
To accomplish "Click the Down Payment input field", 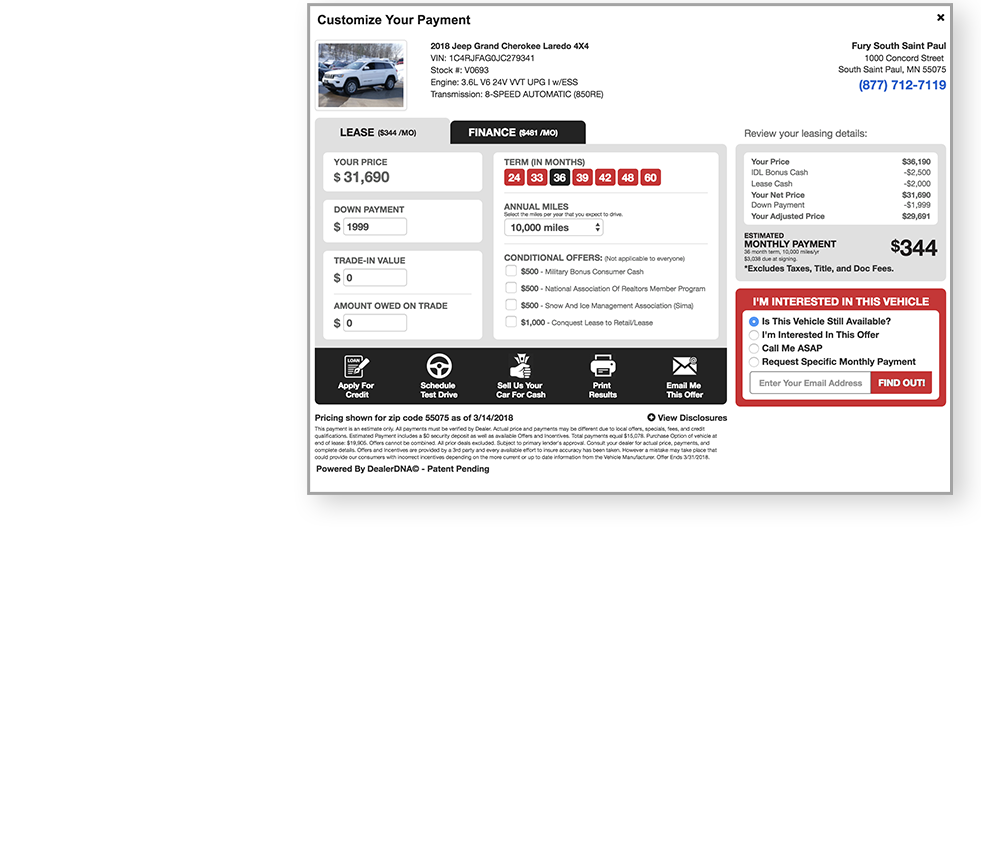I will click(375, 227).
